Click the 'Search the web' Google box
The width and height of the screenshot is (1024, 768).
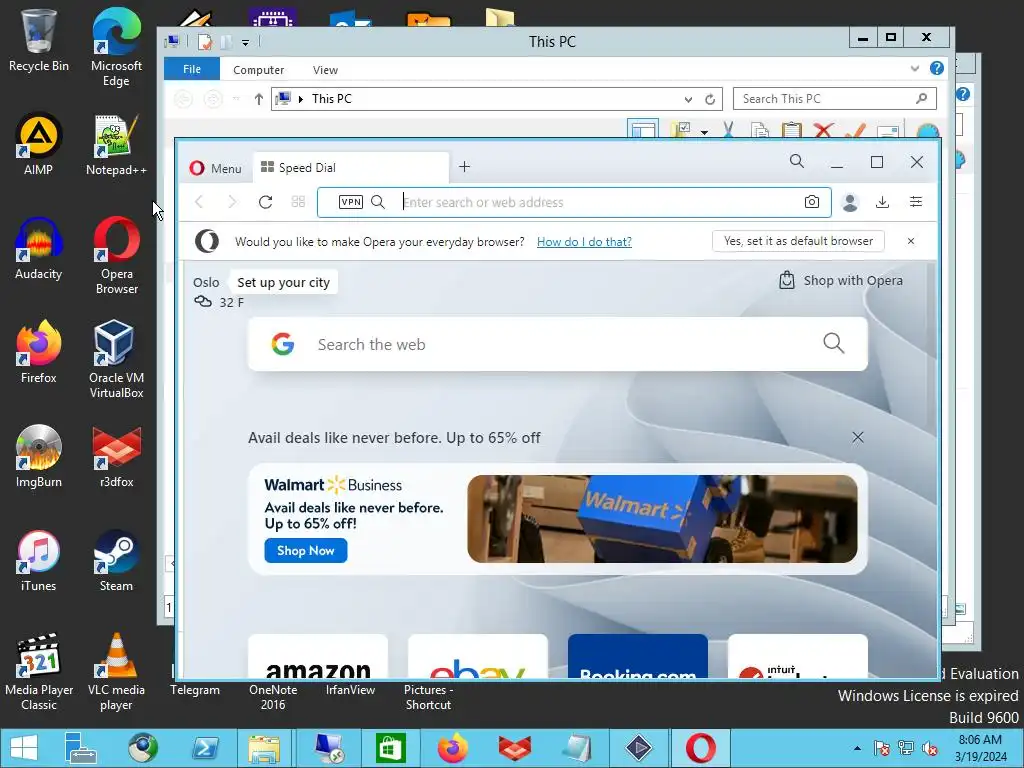[x=558, y=344]
